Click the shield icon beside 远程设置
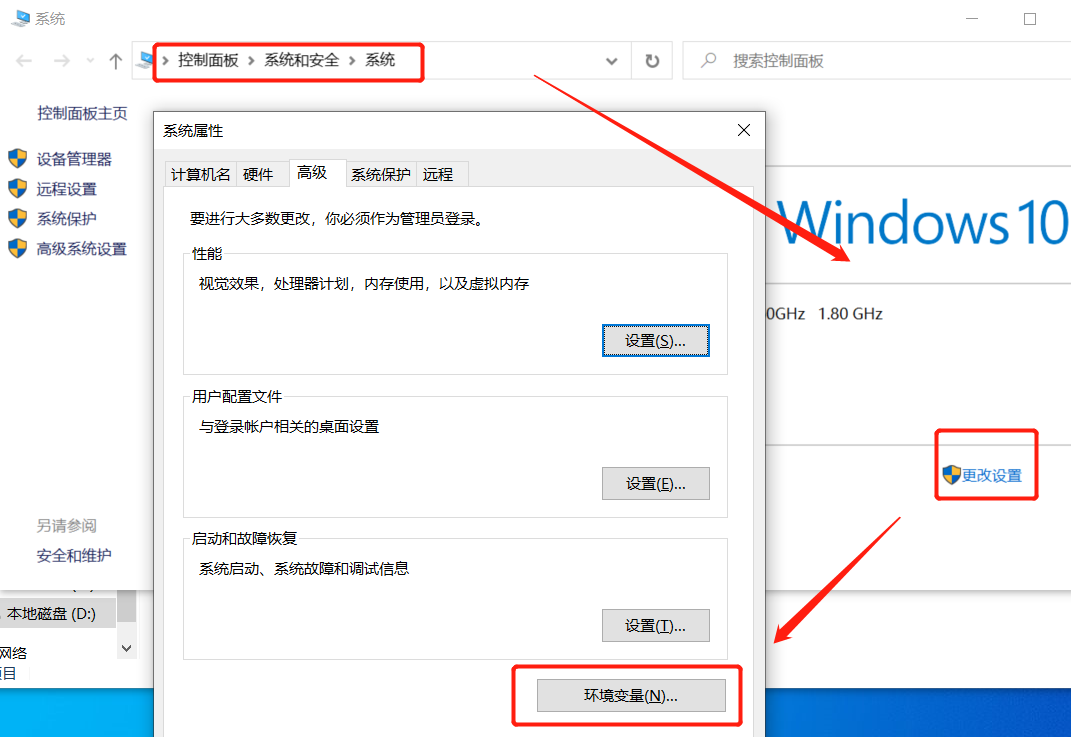 [17, 189]
